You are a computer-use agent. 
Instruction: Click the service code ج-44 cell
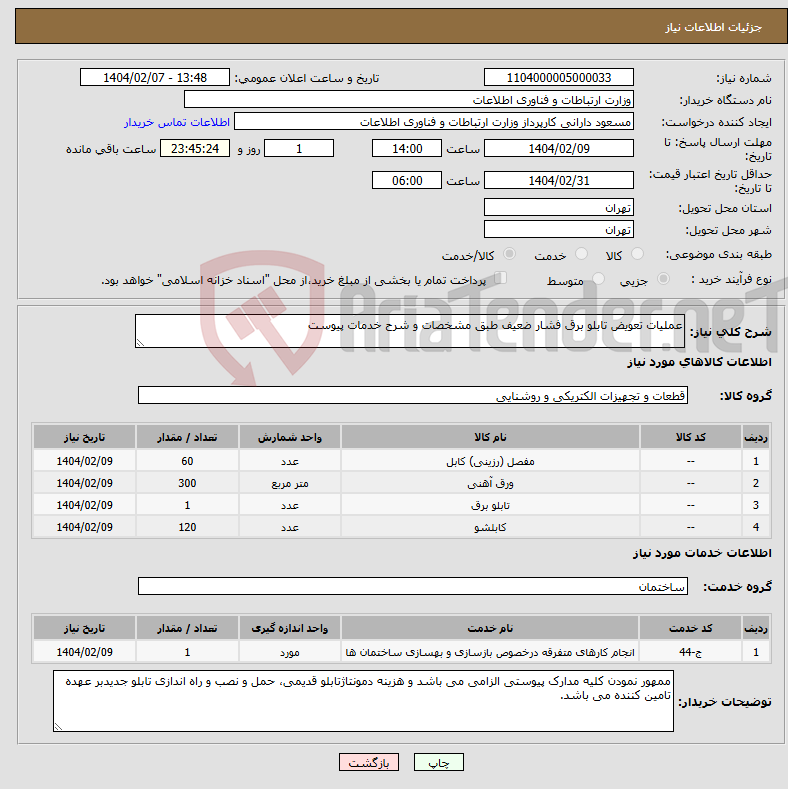point(690,652)
